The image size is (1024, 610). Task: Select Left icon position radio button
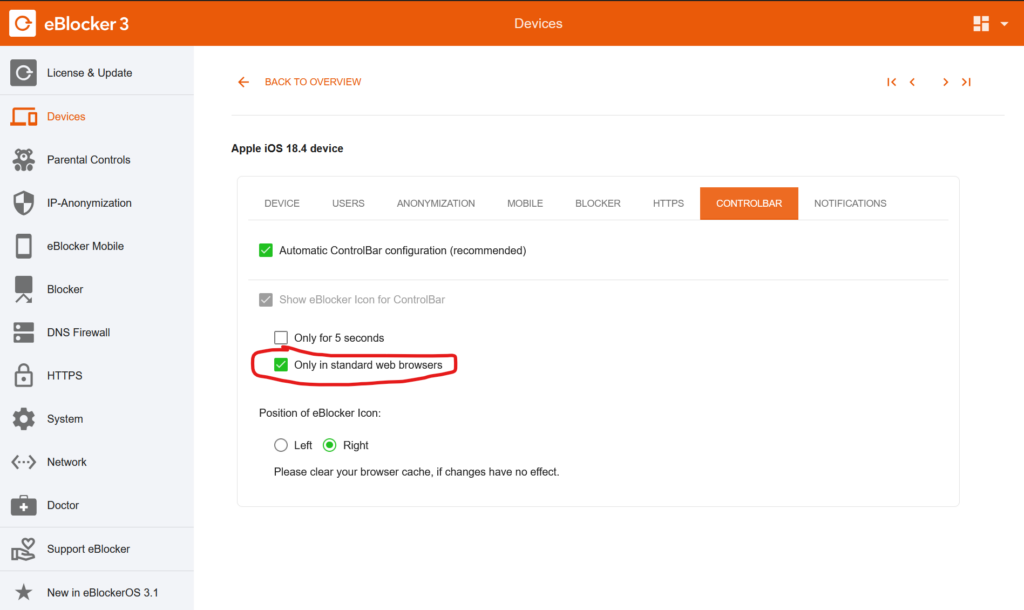point(281,445)
